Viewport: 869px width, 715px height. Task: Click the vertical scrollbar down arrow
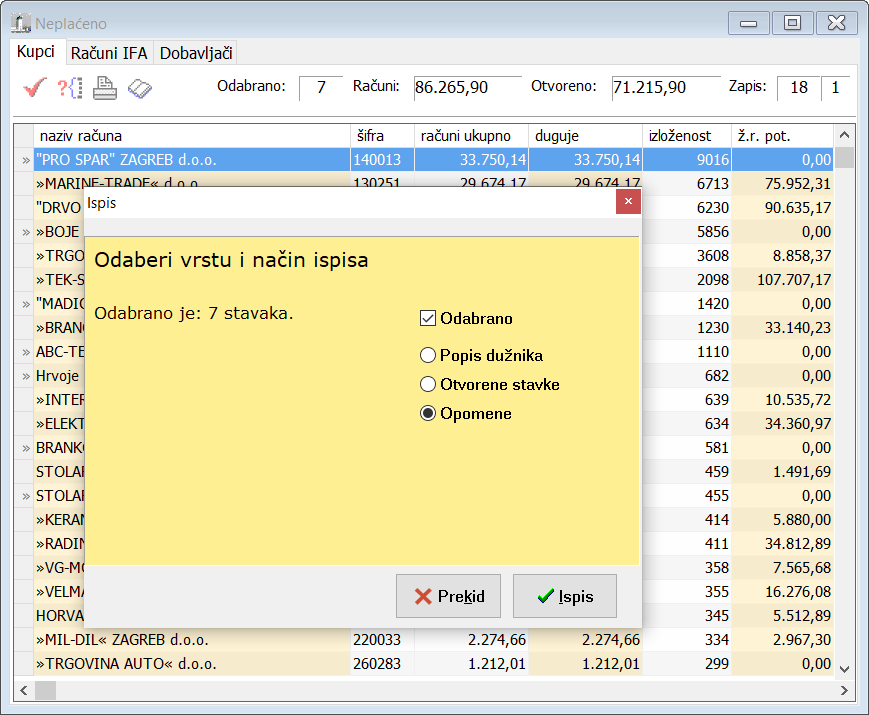[843, 668]
